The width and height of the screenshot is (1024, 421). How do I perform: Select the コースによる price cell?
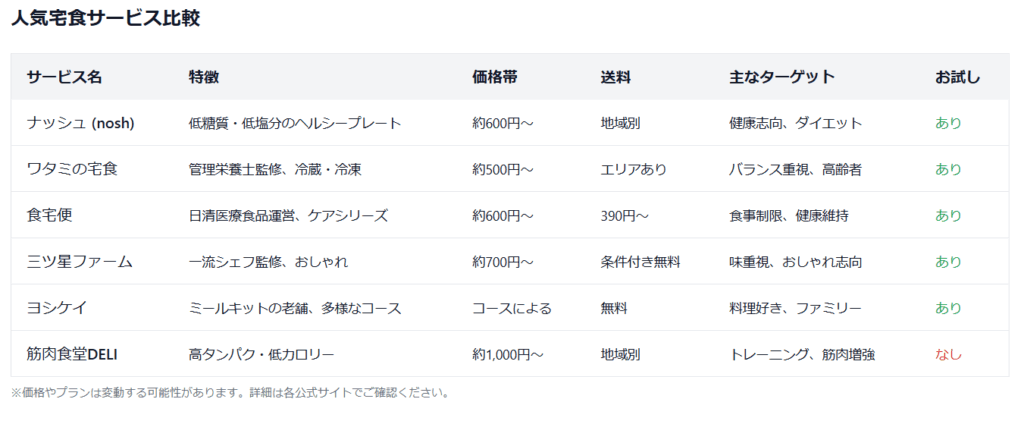[512, 308]
